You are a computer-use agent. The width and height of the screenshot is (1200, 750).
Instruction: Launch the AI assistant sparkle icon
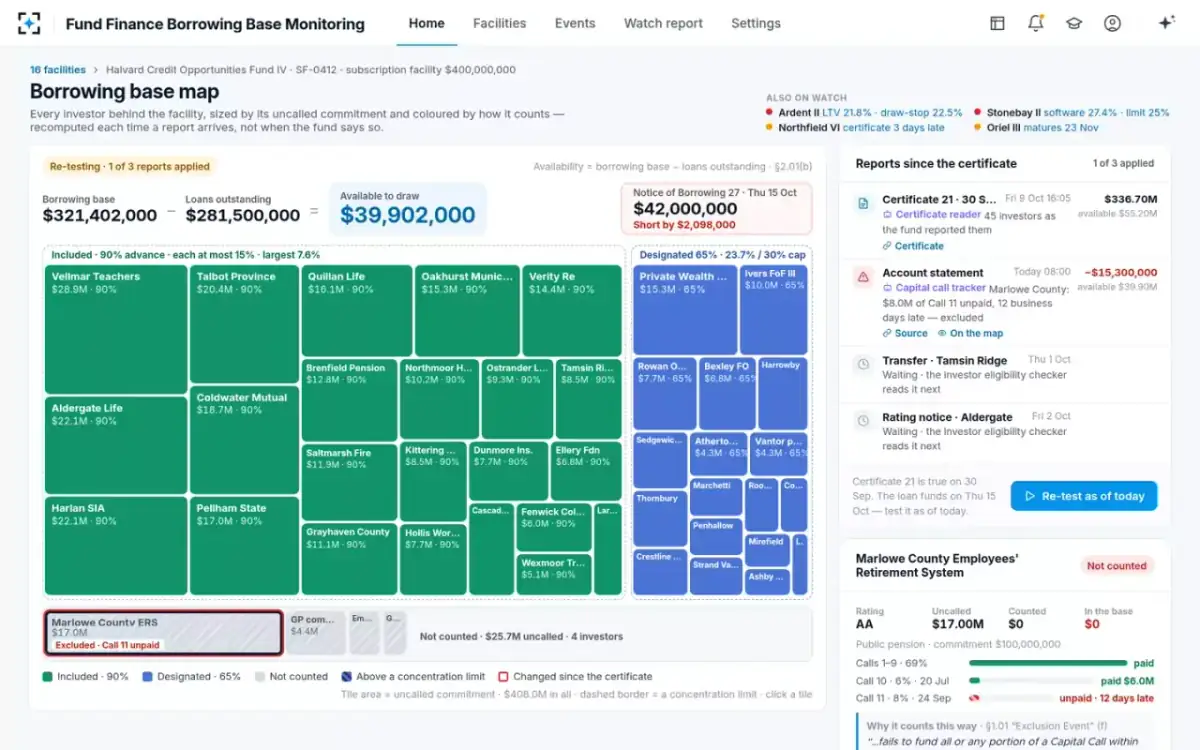click(x=1166, y=23)
